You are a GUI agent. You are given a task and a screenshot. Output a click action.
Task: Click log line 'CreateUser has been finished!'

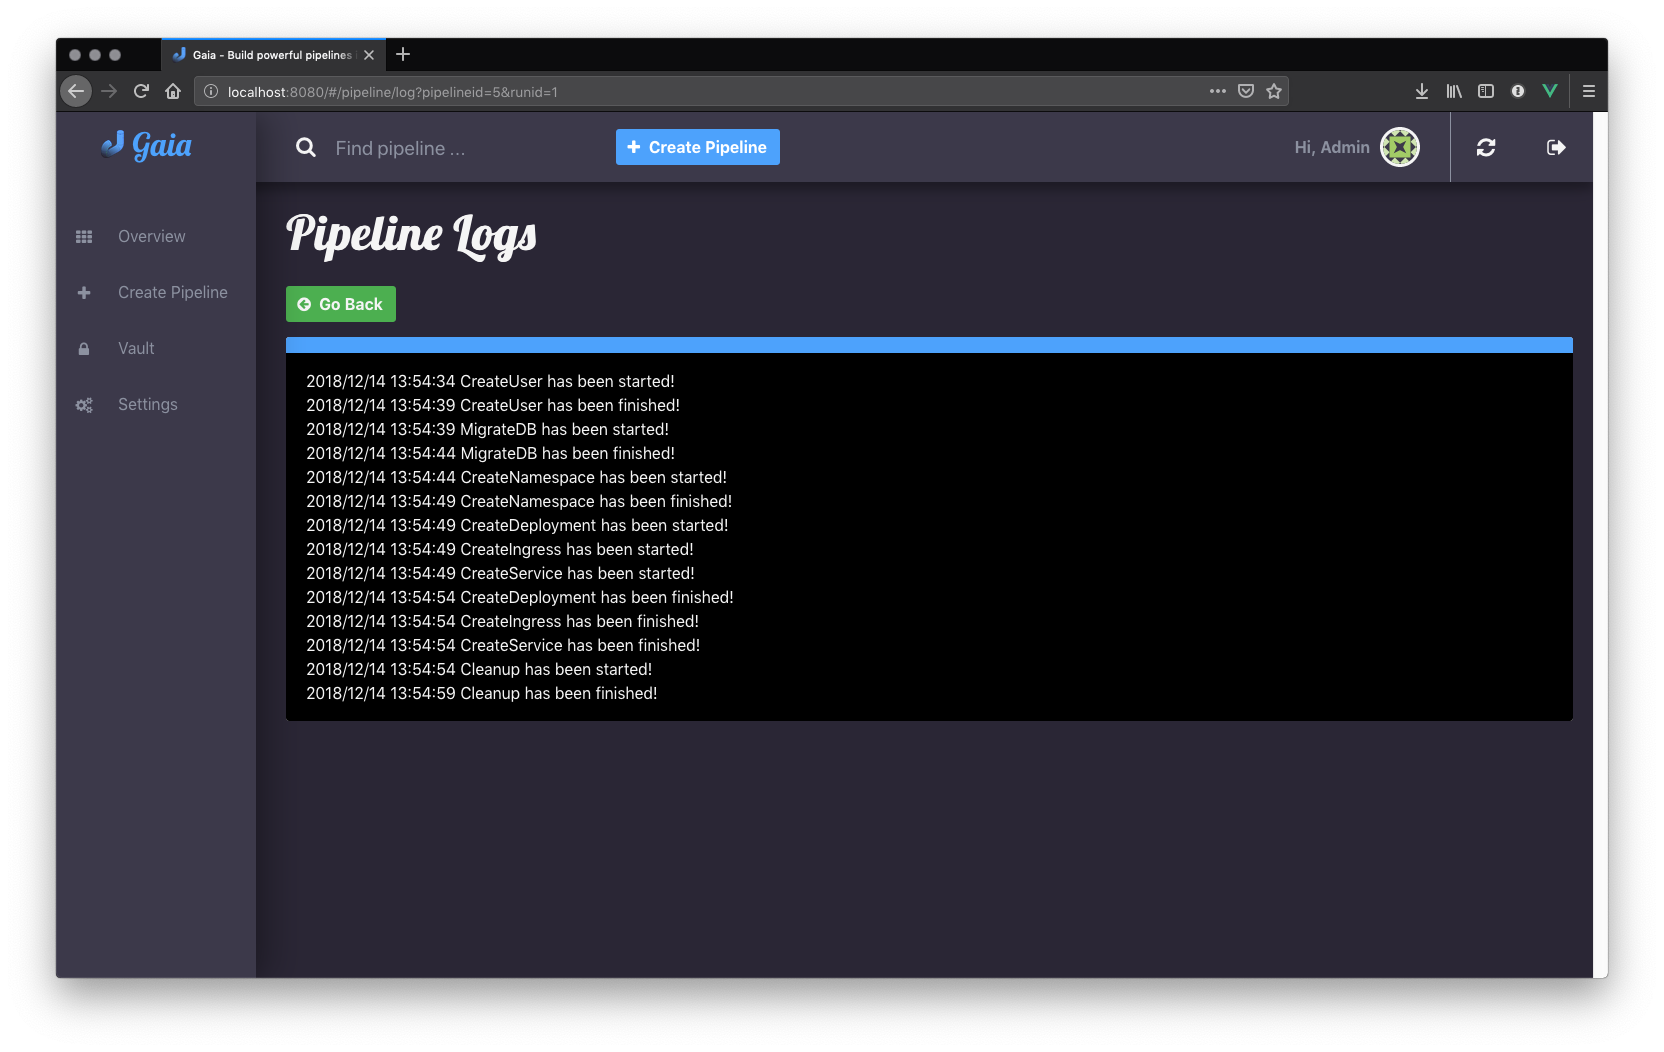click(493, 405)
